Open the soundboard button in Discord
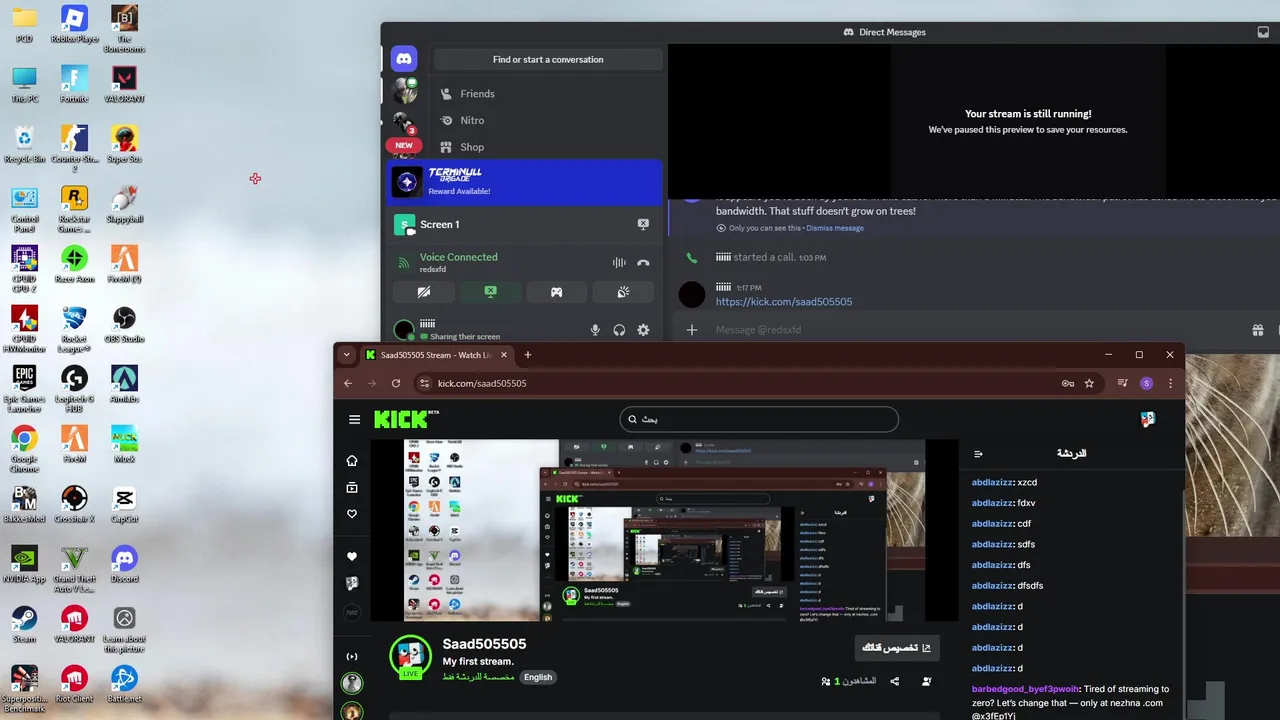The width and height of the screenshot is (1280, 720). tap(622, 292)
